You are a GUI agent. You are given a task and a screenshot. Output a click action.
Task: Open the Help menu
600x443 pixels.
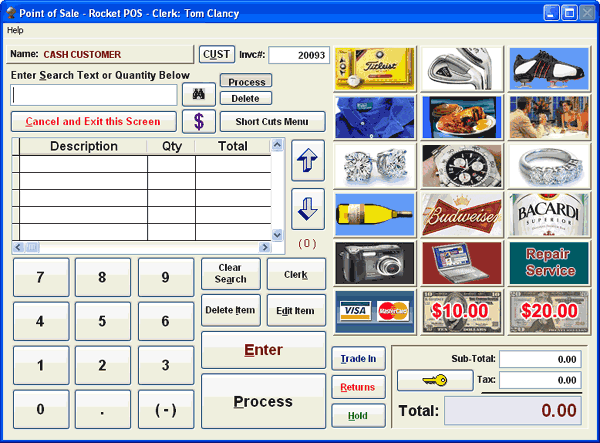[15, 30]
